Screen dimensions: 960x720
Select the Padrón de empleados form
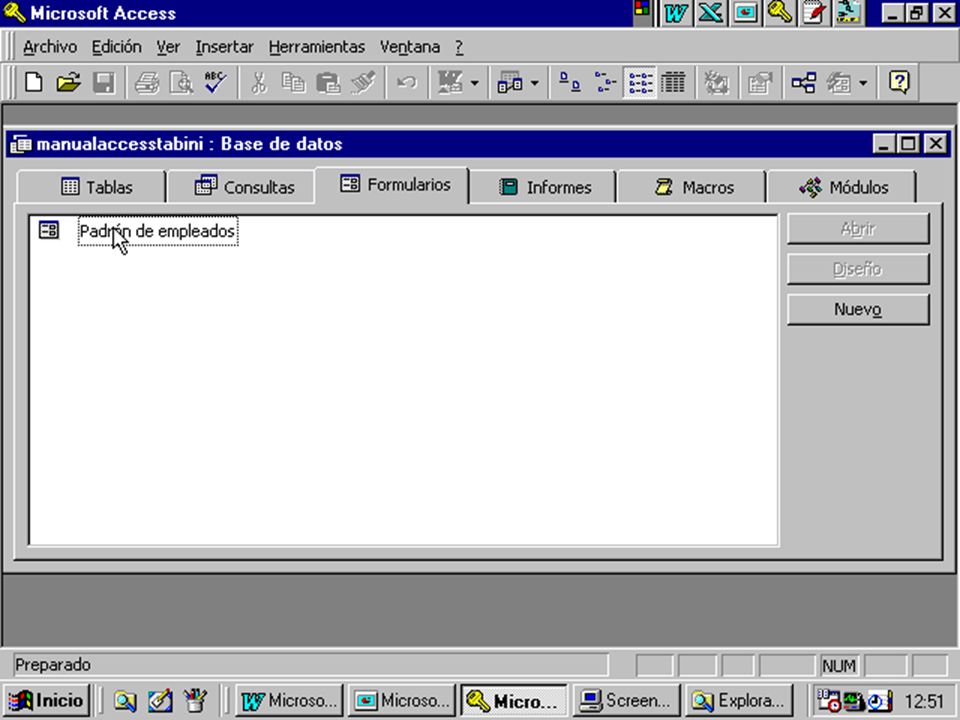(157, 231)
